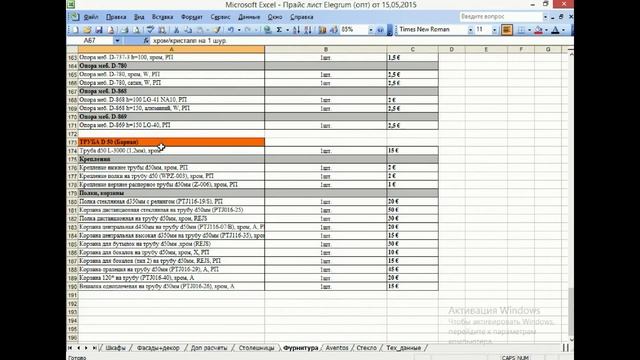This screenshot has height=360, width=640.
Task: Open the Undo history dropdown arrow
Action: pos(239,30)
